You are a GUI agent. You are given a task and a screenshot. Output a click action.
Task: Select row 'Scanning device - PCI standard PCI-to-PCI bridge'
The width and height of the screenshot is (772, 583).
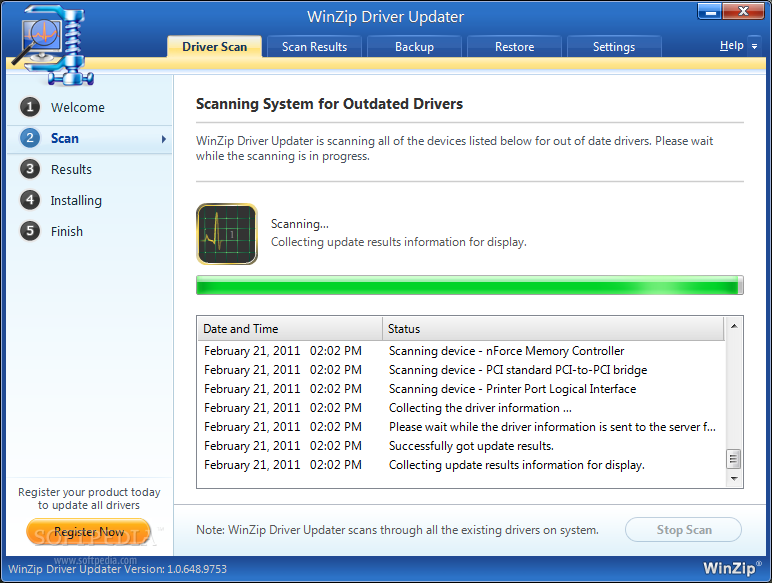pyautogui.click(x=461, y=370)
